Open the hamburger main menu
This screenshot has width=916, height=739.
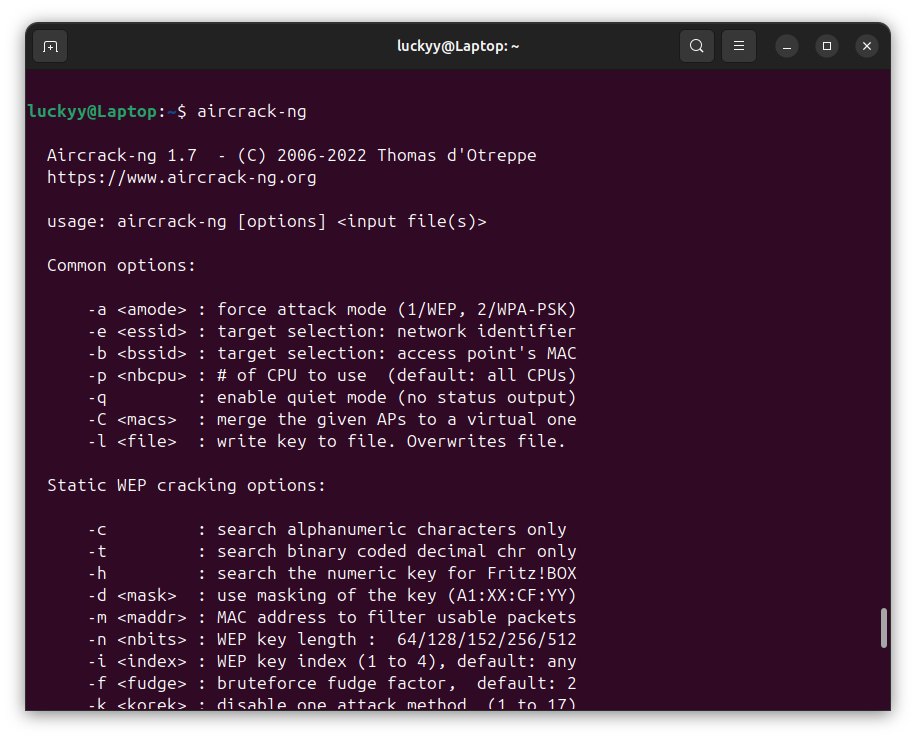[x=739, y=46]
